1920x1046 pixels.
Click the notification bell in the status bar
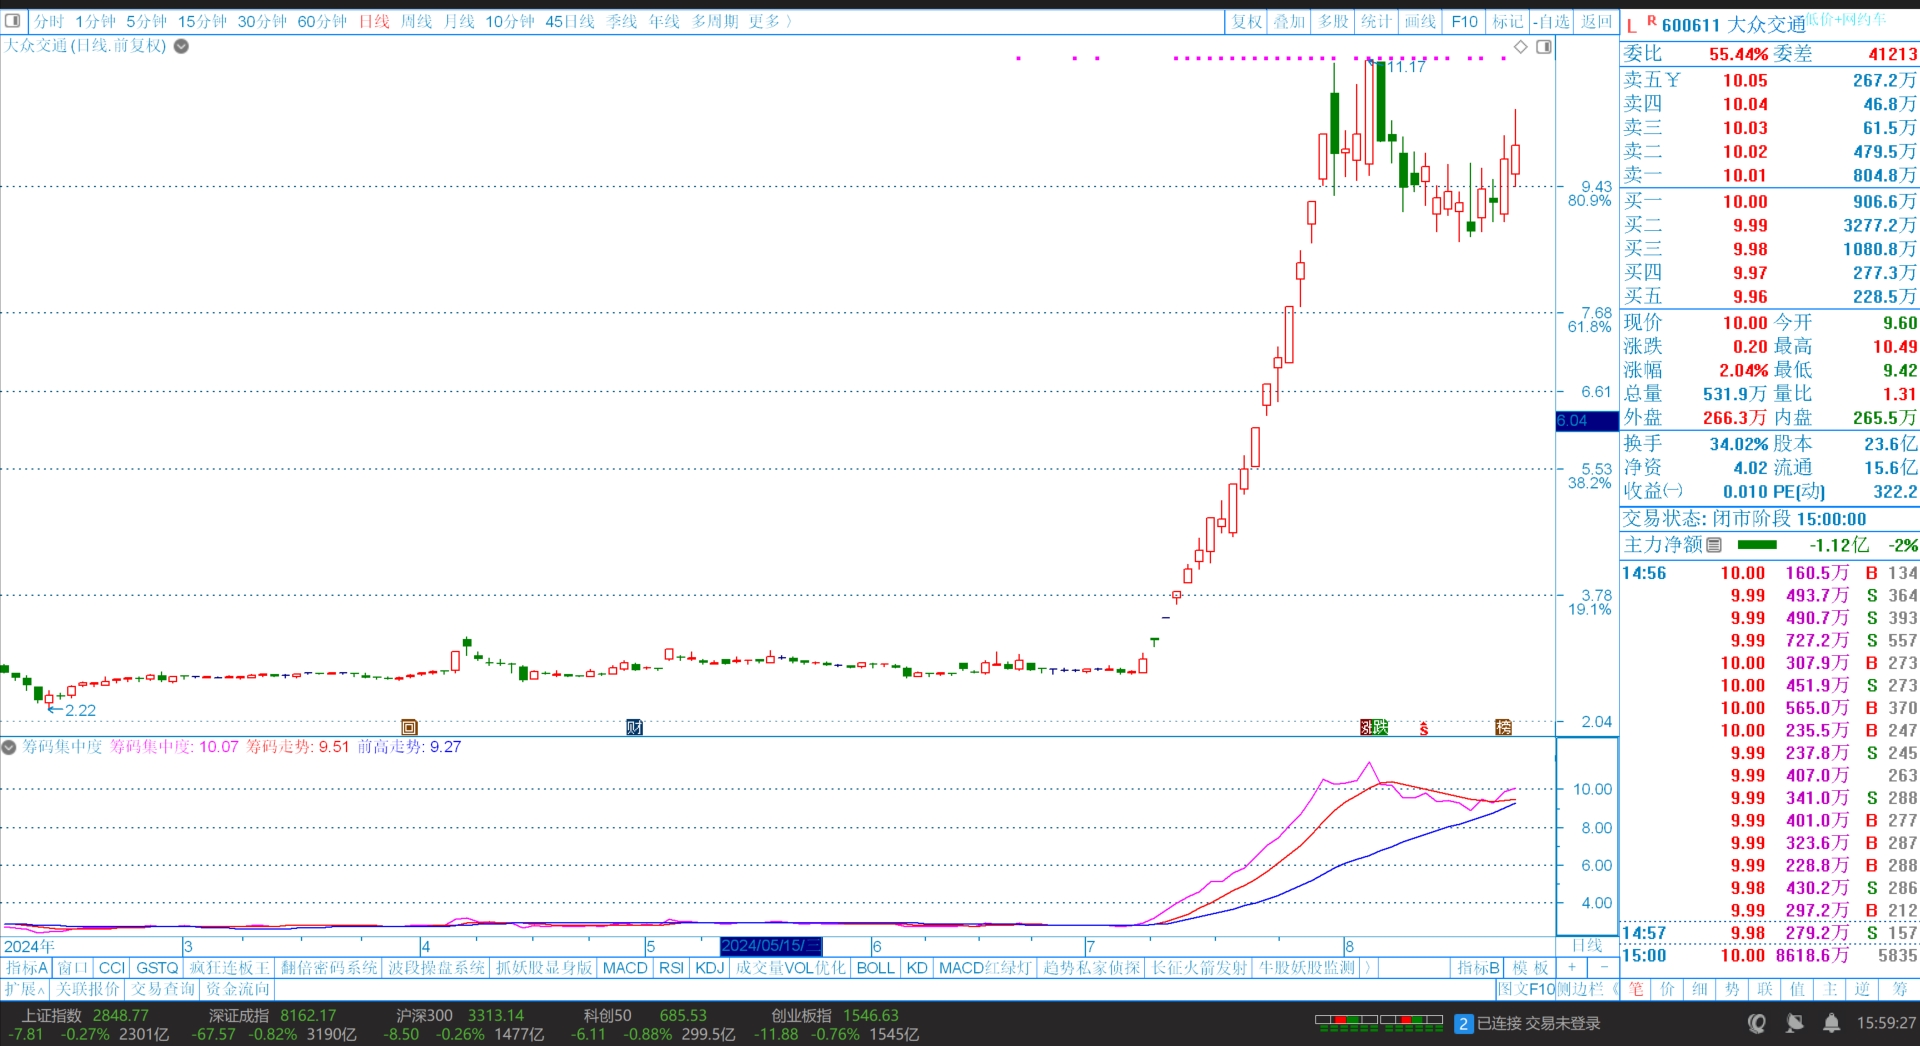[1831, 1024]
